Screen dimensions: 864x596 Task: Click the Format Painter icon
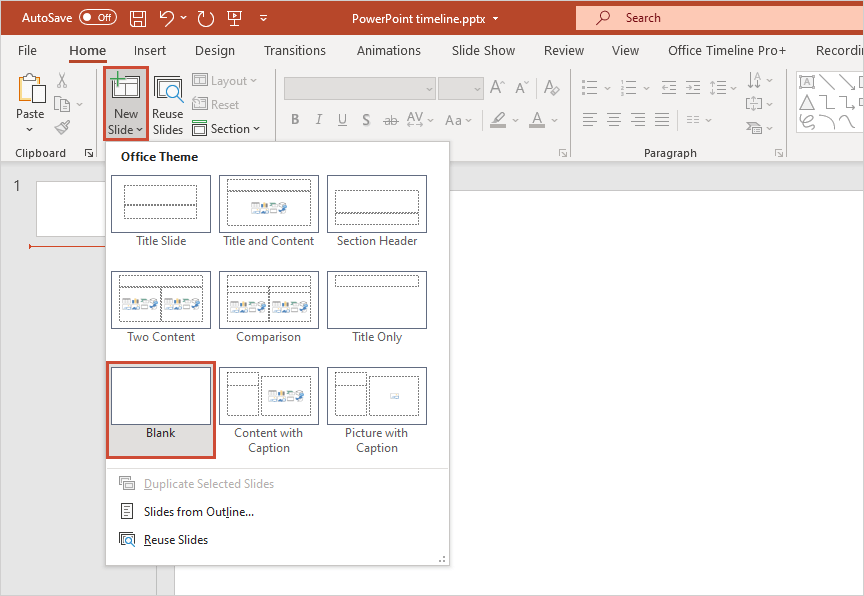(x=60, y=126)
